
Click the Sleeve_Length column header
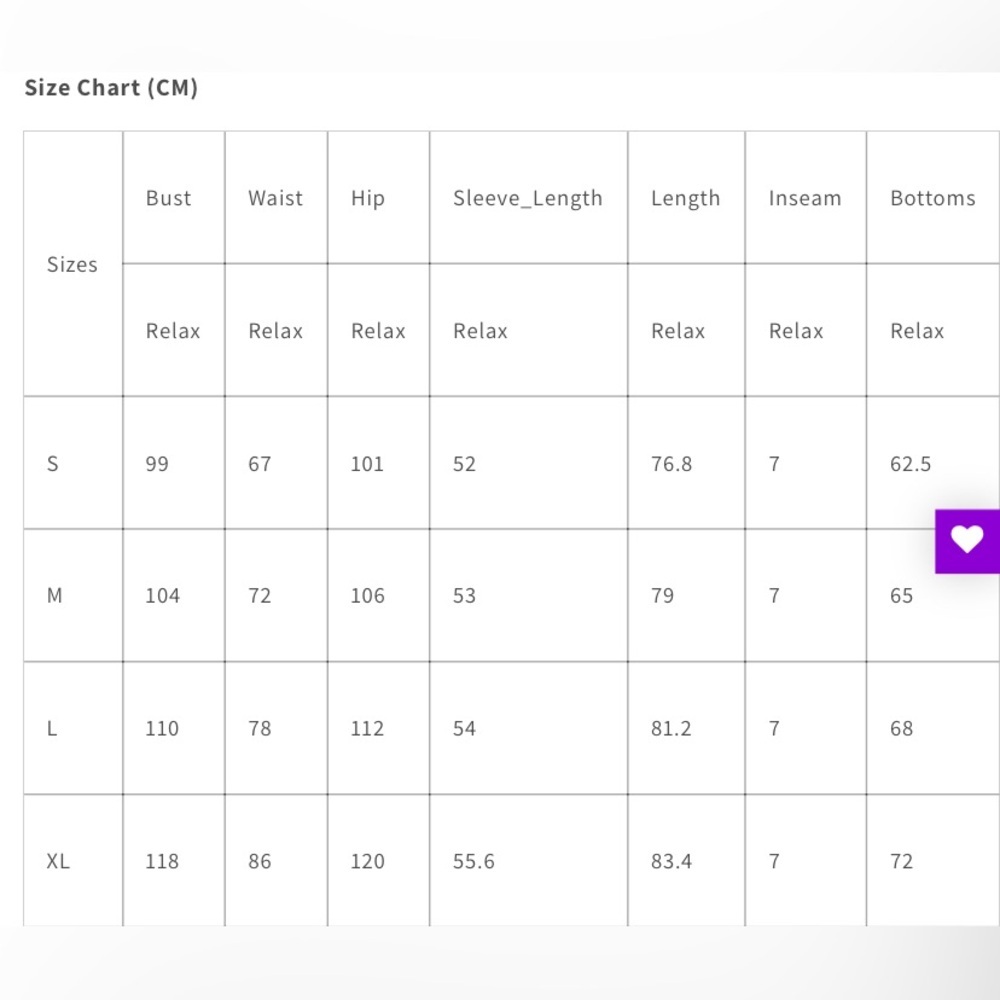point(527,198)
